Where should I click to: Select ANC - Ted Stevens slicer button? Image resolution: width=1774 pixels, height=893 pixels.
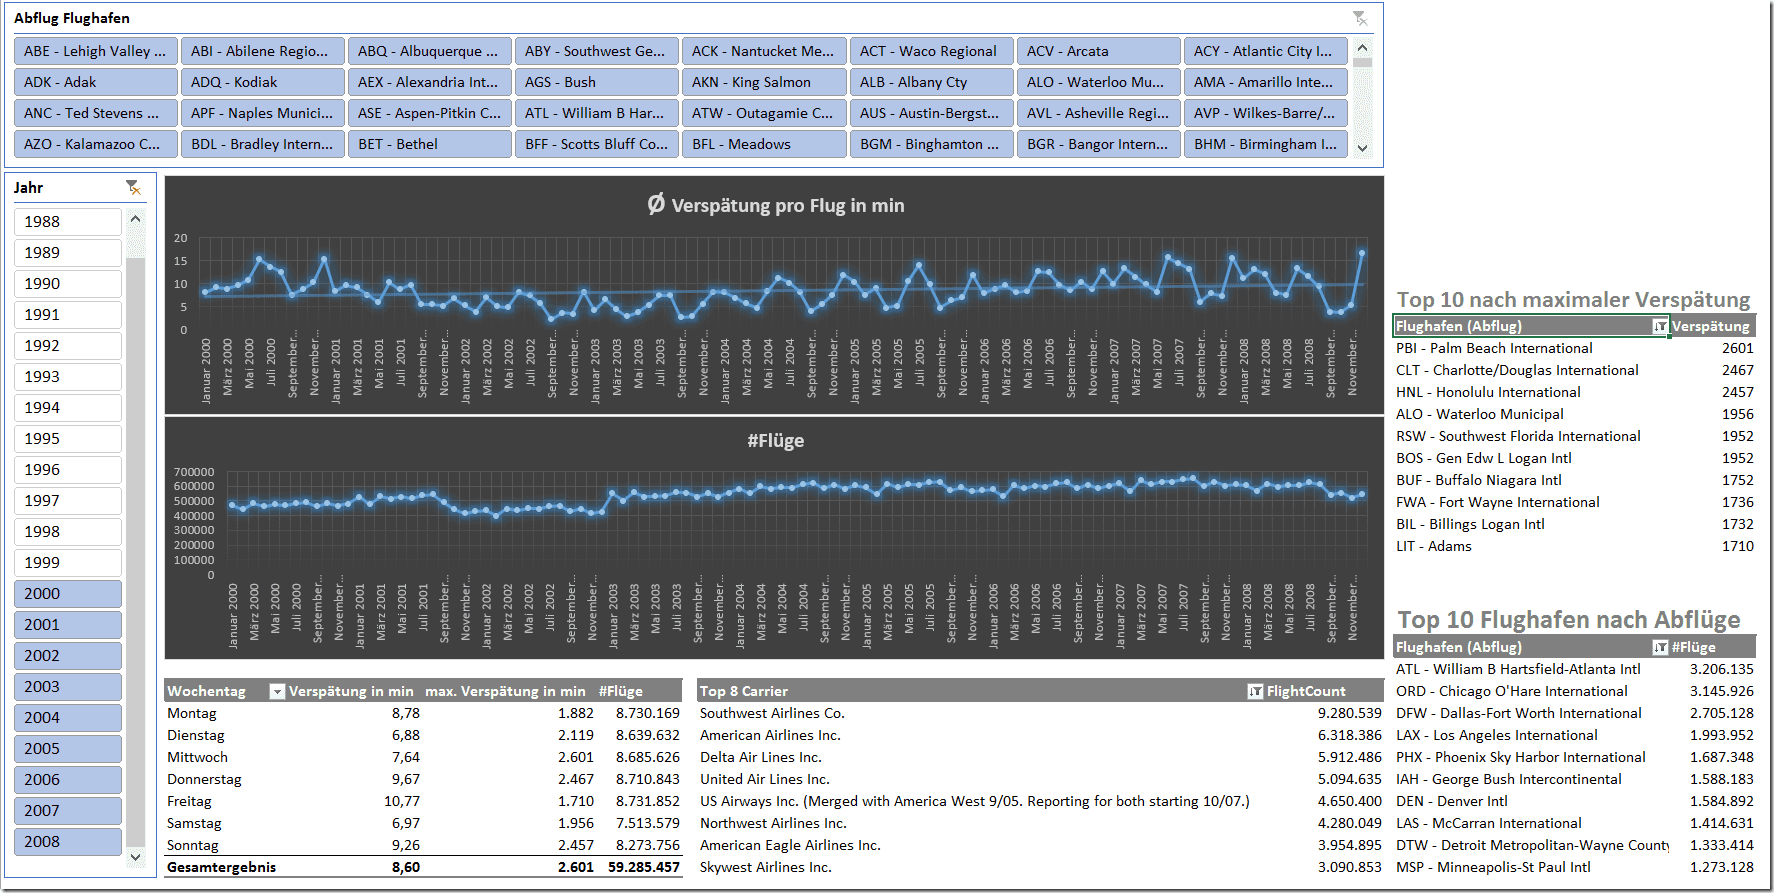[96, 113]
